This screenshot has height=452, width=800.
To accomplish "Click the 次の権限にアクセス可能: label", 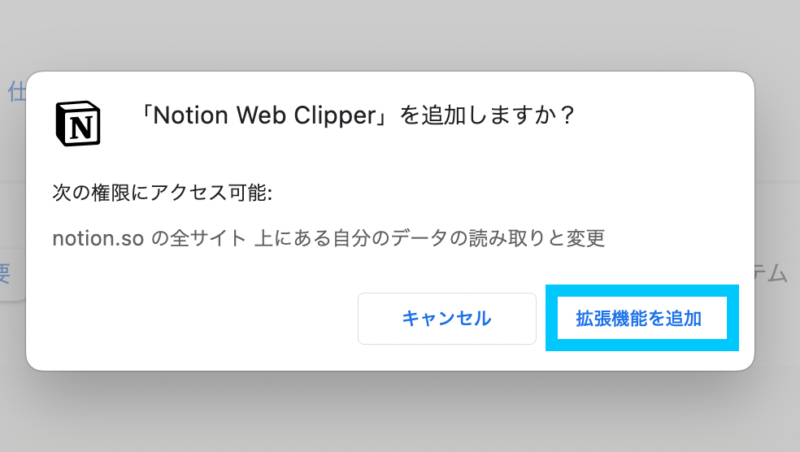I will coord(162,193).
